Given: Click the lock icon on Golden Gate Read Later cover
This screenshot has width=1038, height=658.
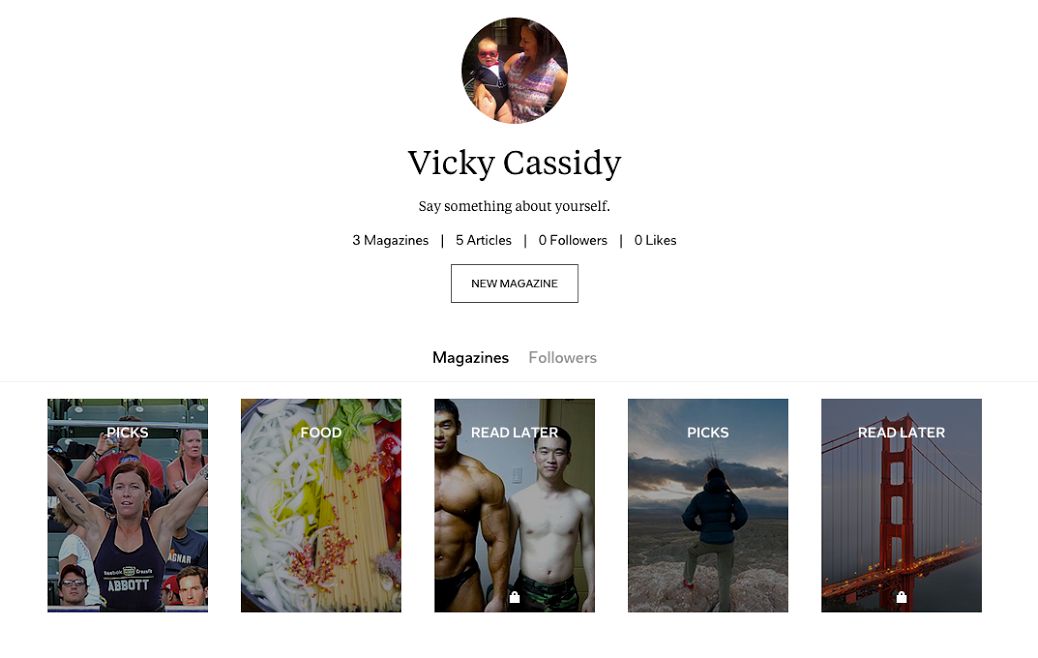Looking at the screenshot, I should (x=901, y=597).
